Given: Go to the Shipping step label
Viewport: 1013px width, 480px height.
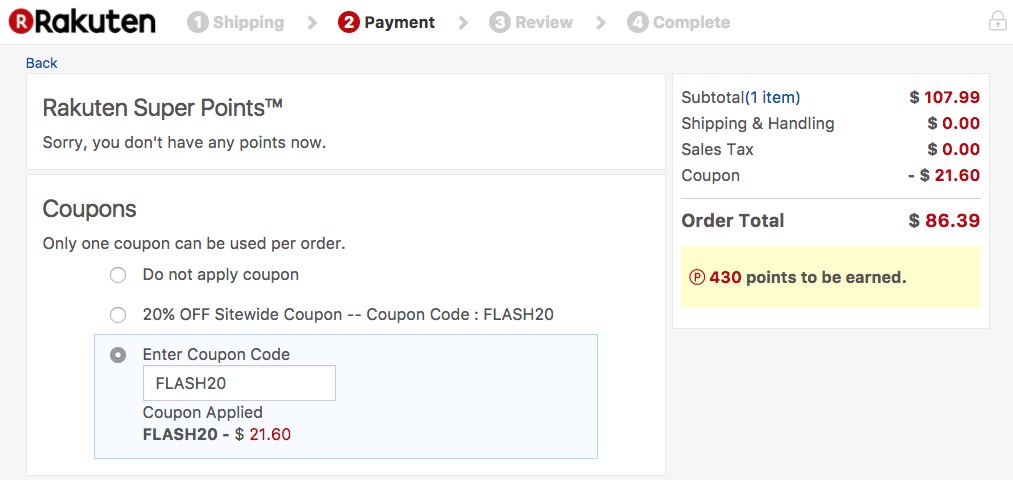Looking at the screenshot, I should coord(248,22).
